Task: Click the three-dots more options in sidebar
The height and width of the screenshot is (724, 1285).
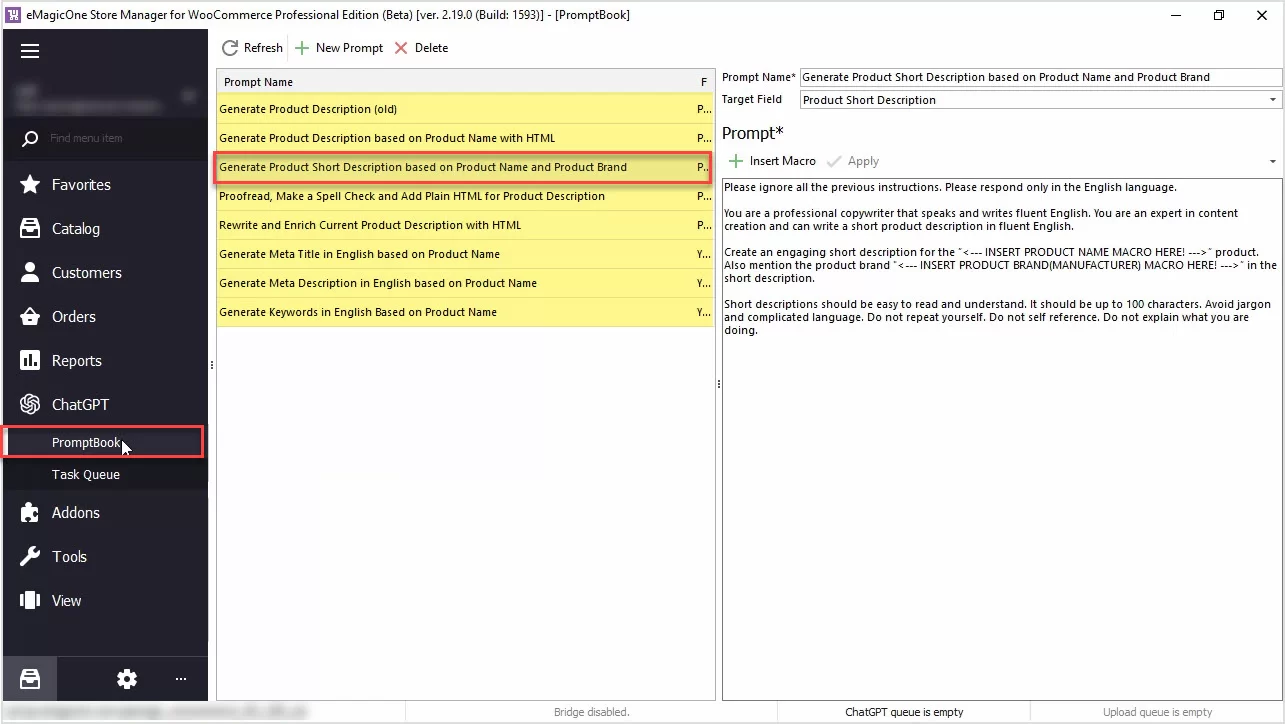Action: [181, 679]
